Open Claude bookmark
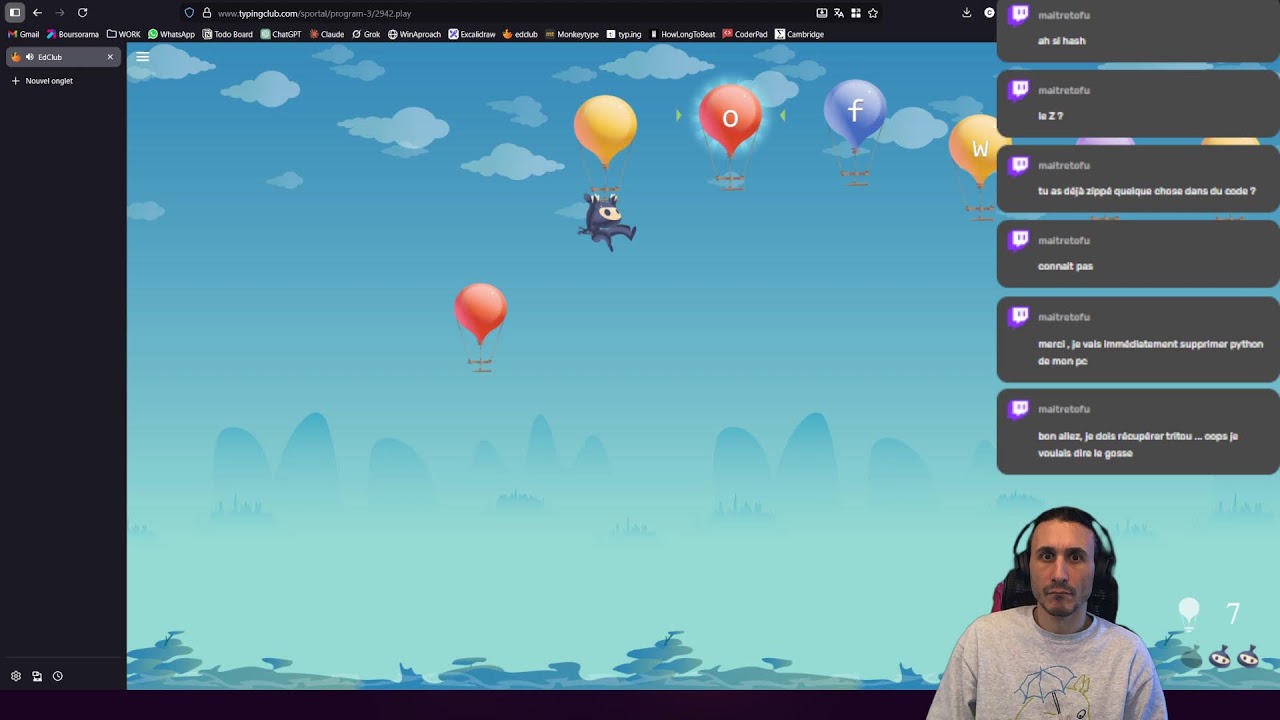This screenshot has height=720, width=1280. [327, 34]
